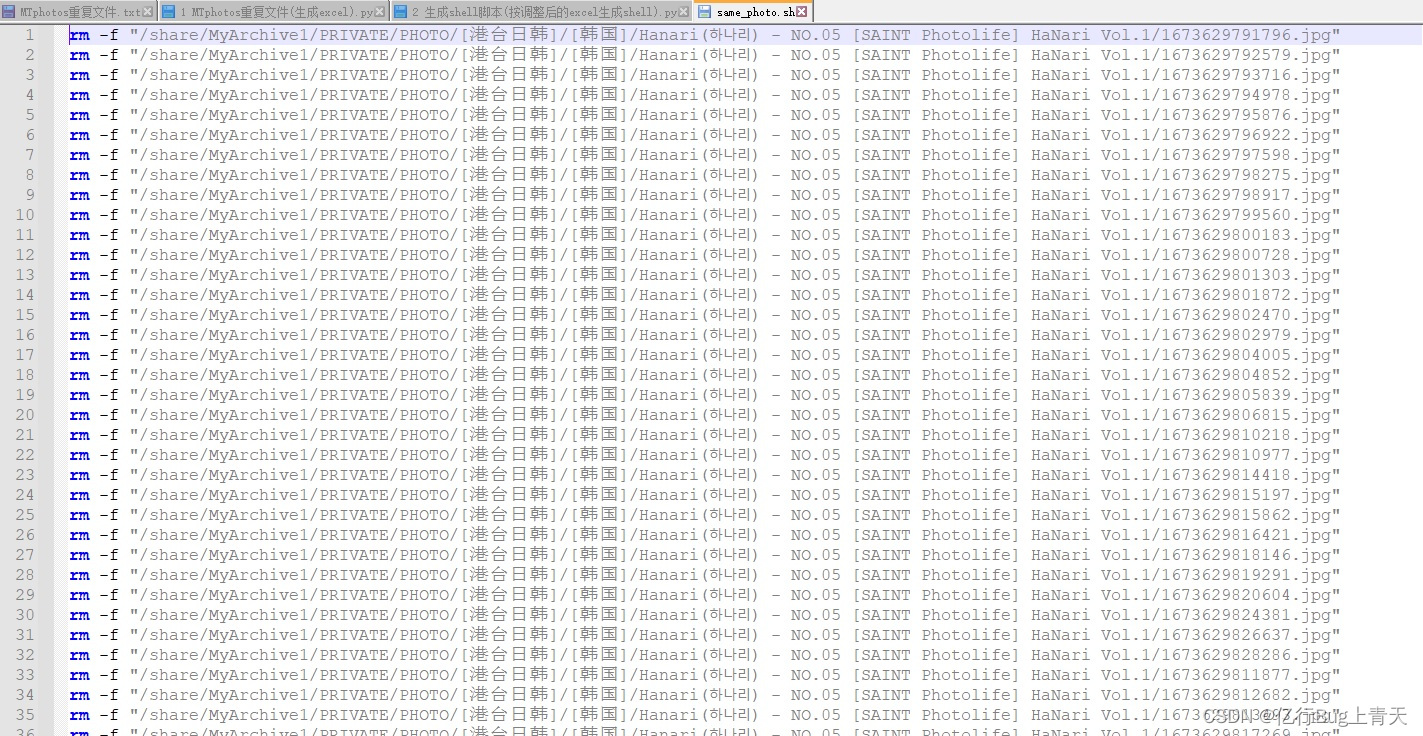Screen dimensions: 1423x736
Task: Click [韩国] folder name on line 18
Action: click(x=599, y=375)
